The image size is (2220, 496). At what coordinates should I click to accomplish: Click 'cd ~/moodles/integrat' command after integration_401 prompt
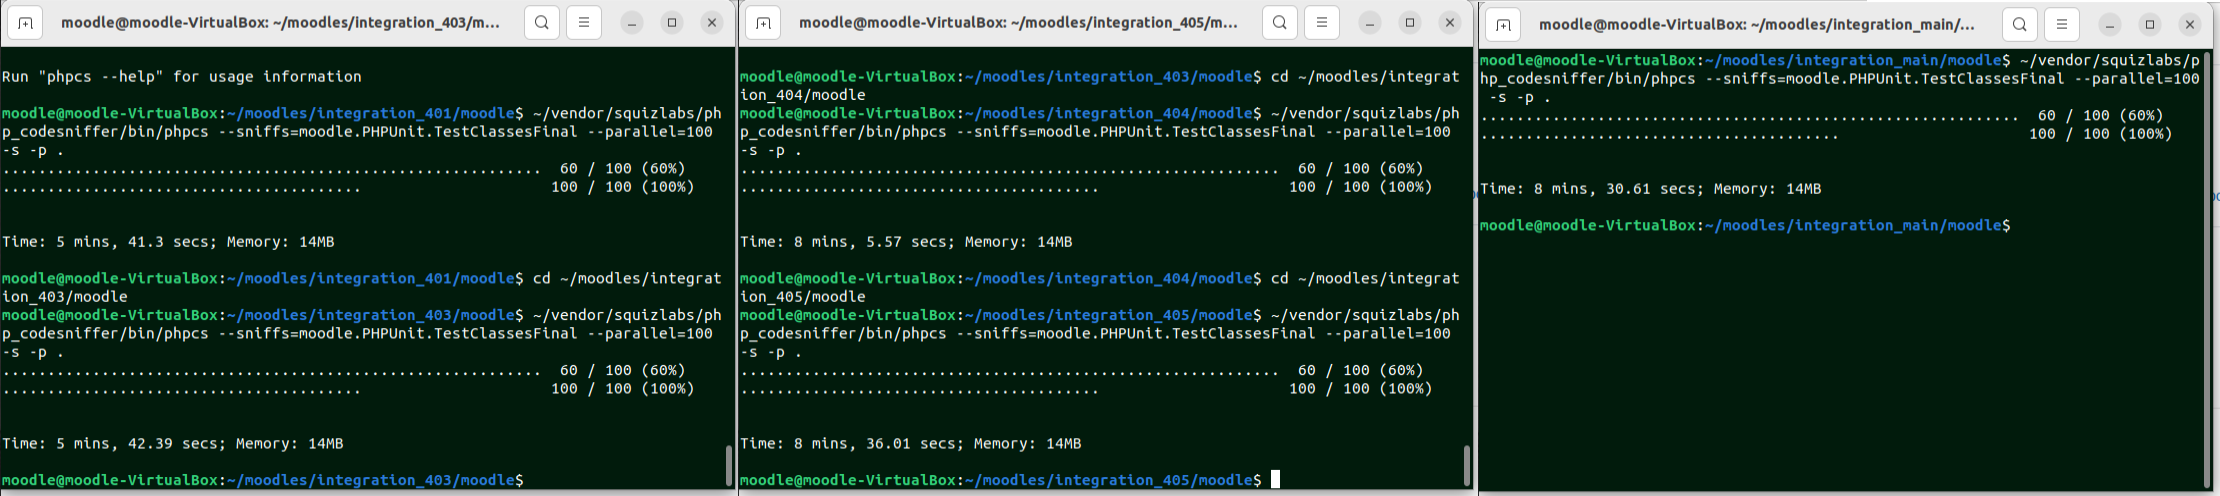click(x=627, y=279)
